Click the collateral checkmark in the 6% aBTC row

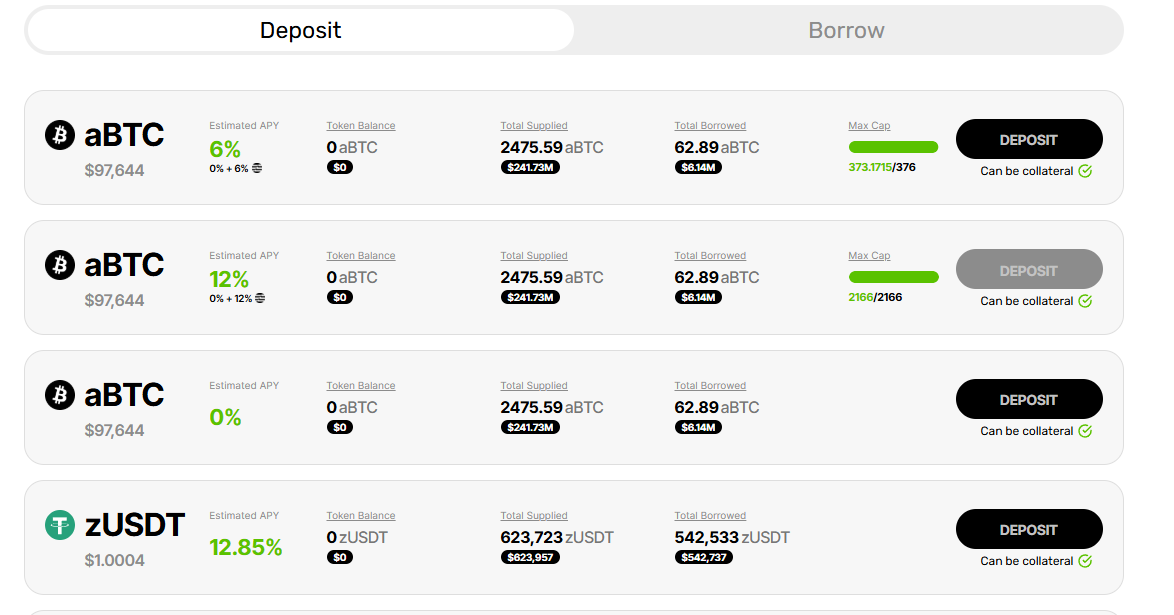point(1085,171)
